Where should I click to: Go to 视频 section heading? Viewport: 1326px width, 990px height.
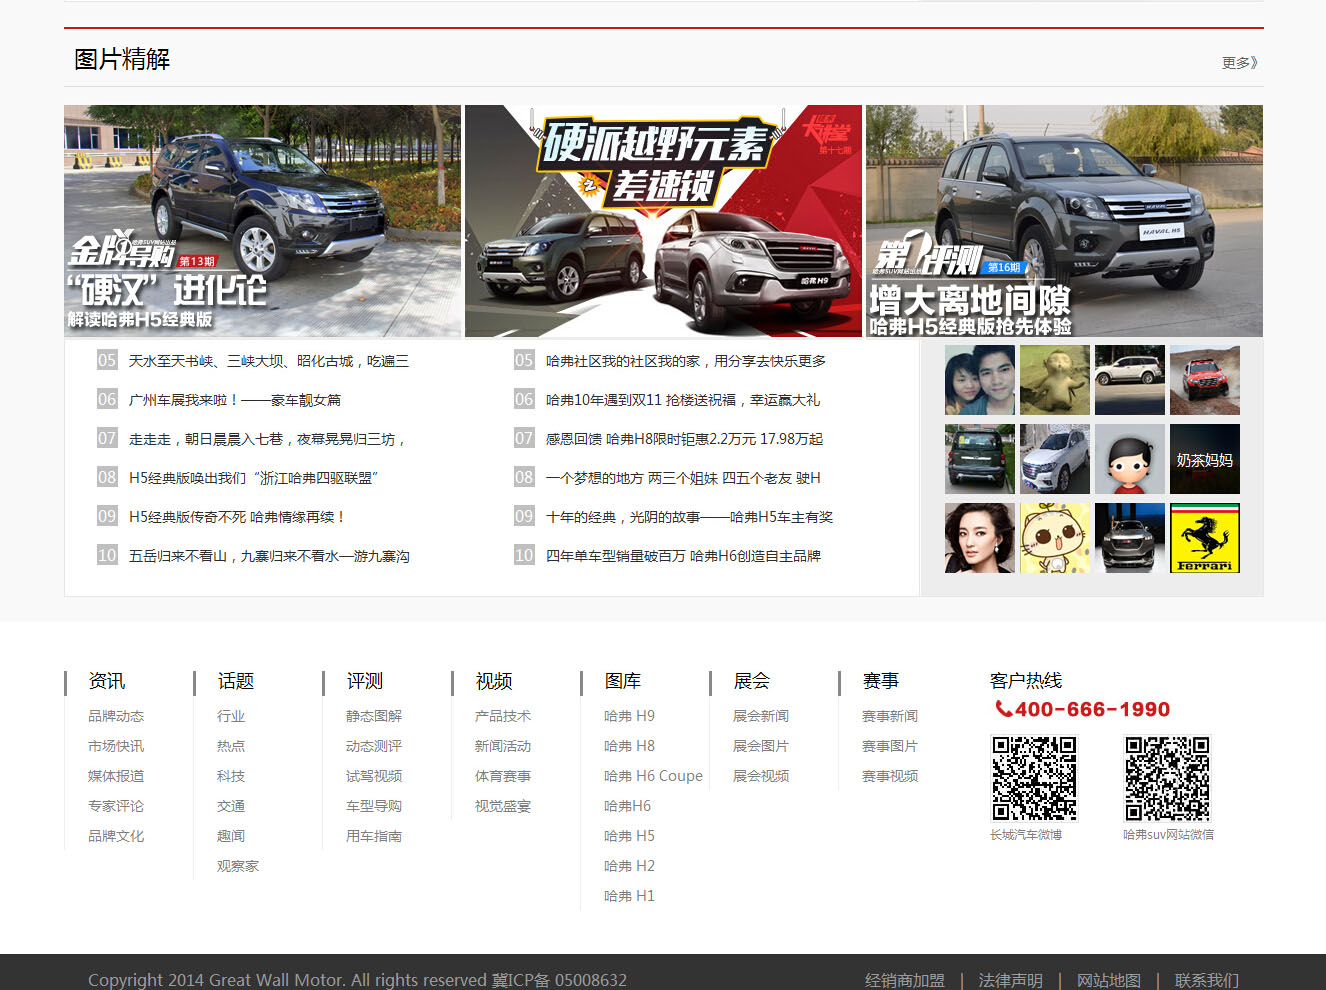click(x=494, y=681)
